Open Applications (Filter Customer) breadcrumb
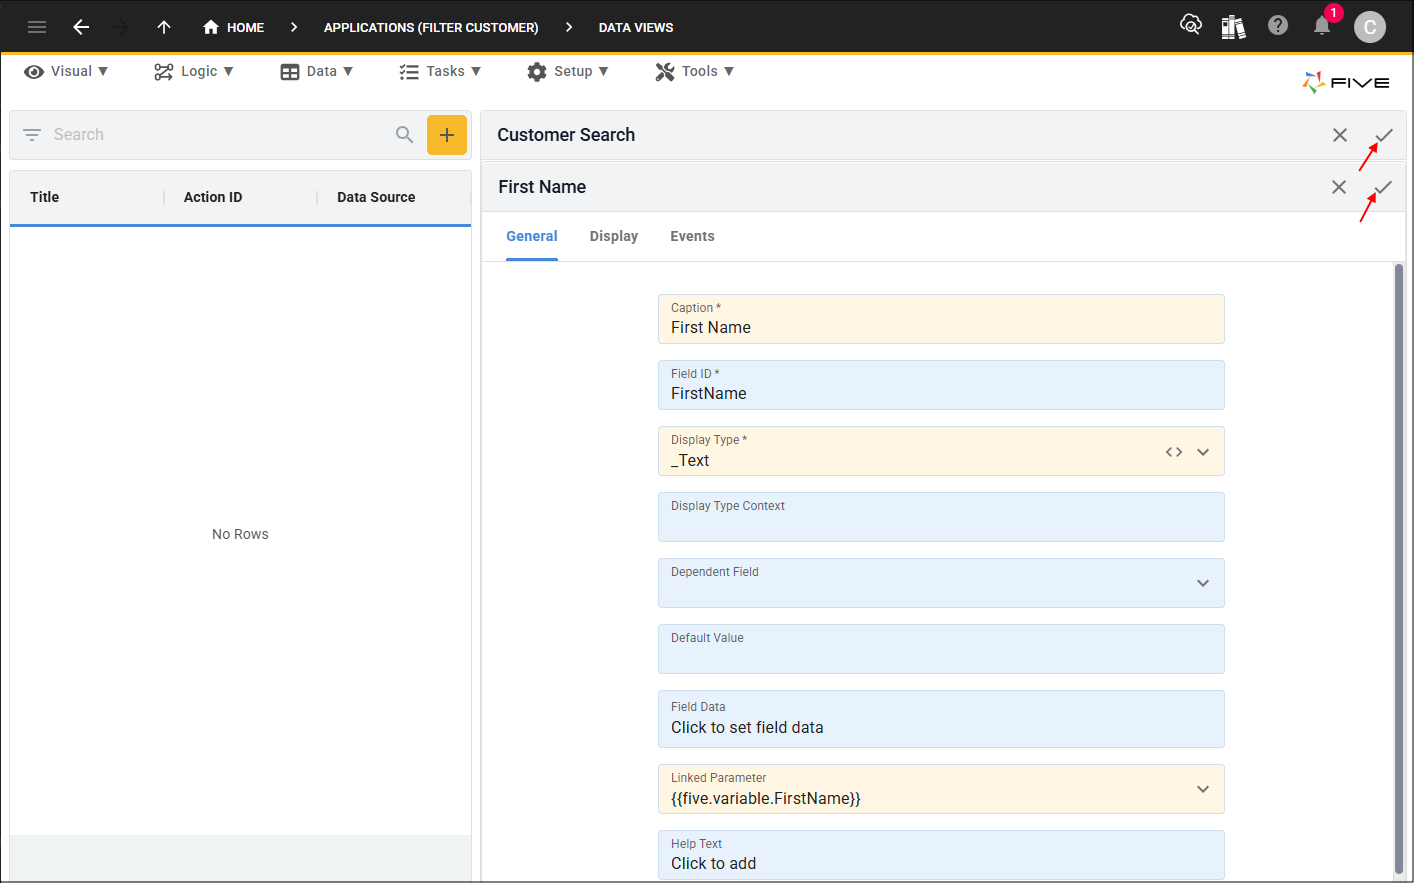The width and height of the screenshot is (1414, 883). click(431, 27)
